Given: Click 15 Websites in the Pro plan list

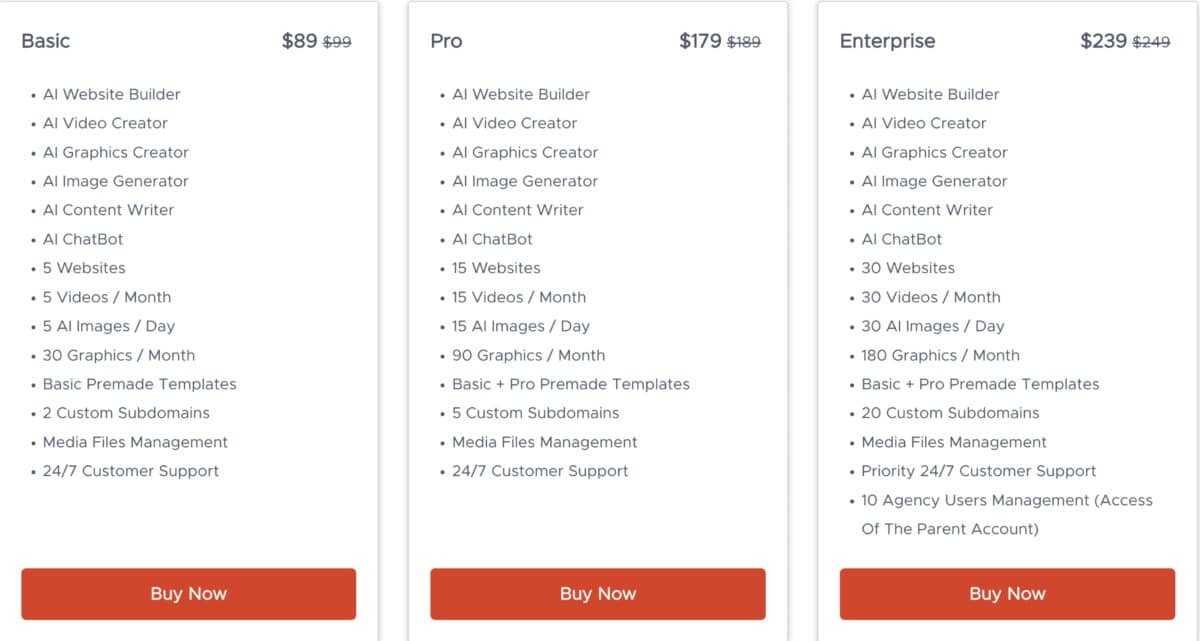Looking at the screenshot, I should pos(496,268).
